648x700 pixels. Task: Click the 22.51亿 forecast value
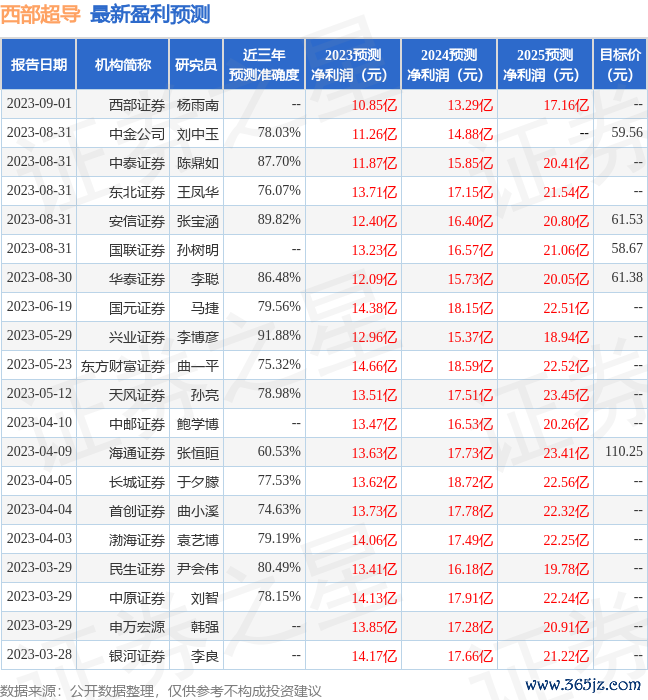(566, 308)
